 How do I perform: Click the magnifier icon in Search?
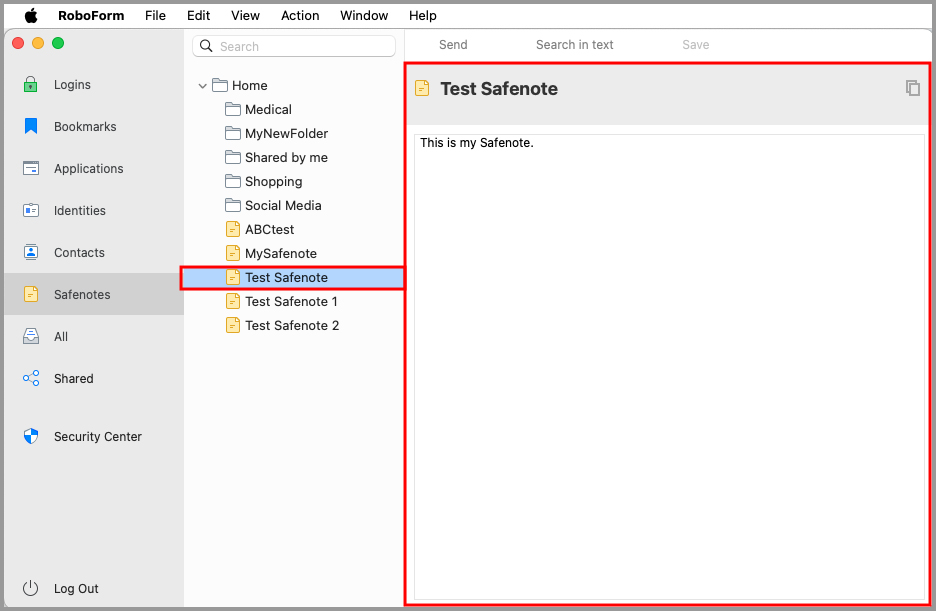point(206,46)
